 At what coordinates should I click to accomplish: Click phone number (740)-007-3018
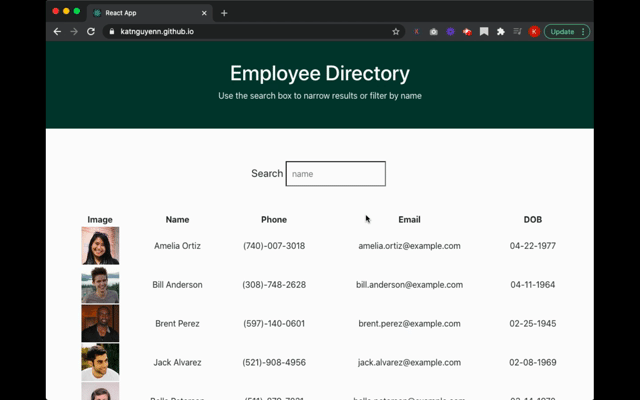(274, 246)
